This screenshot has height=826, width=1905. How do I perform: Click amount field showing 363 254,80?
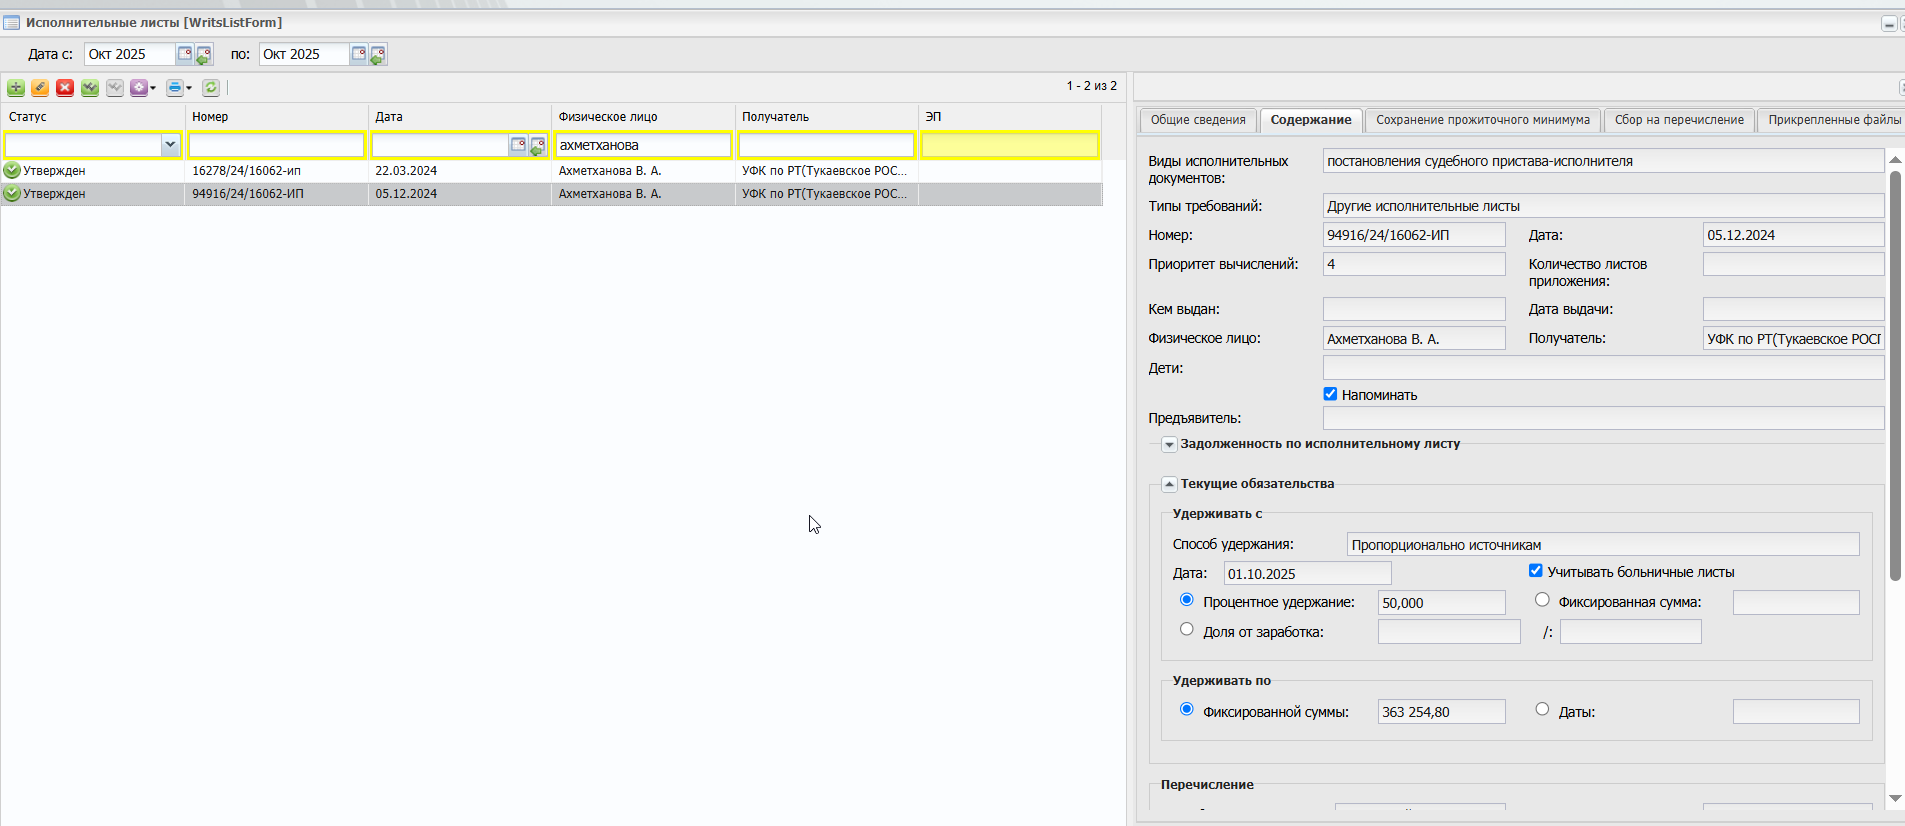(1441, 711)
